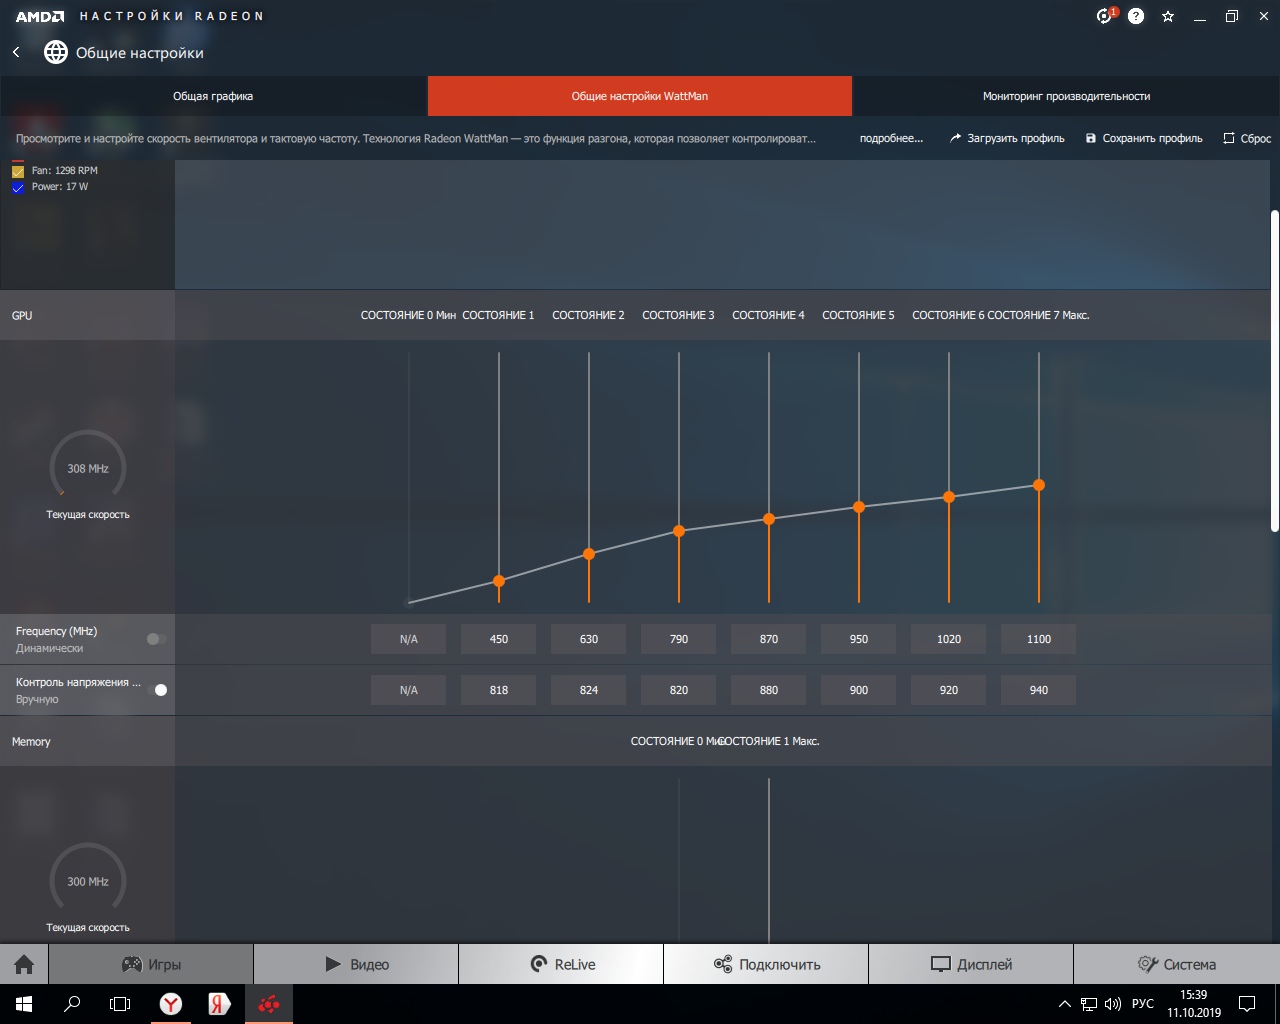Click the GPU State 4 slider handle
The height and width of the screenshot is (1024, 1280).
point(769,519)
